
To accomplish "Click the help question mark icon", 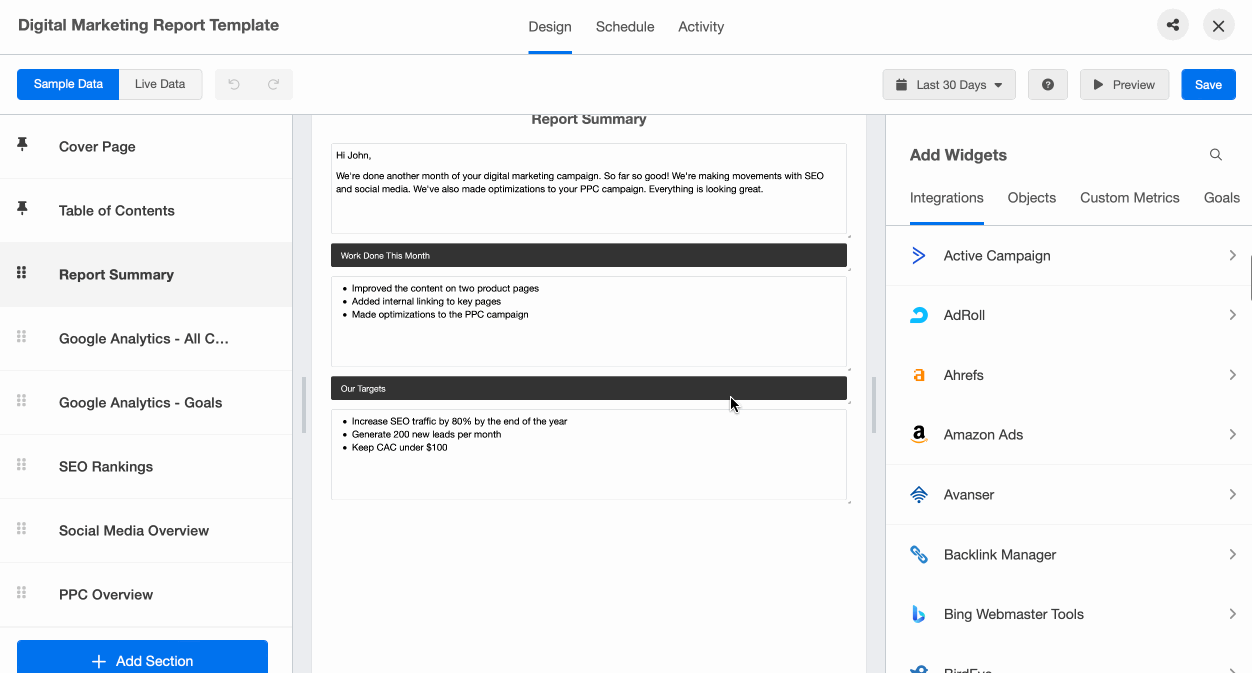I will coord(1048,85).
